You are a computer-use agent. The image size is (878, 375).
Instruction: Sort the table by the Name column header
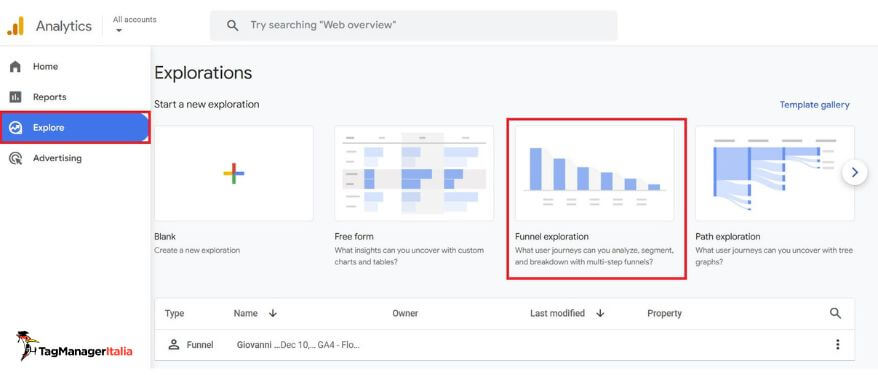pyautogui.click(x=245, y=313)
